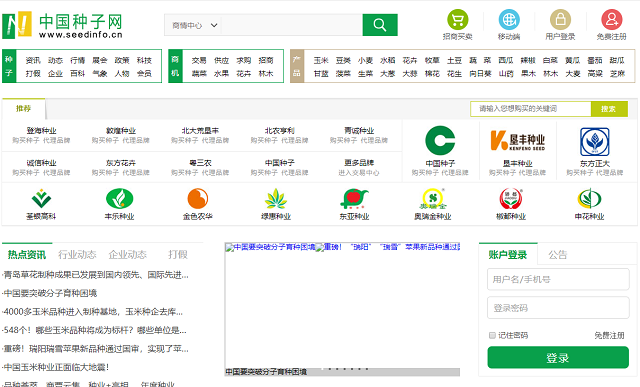Focus the 用户名/手机号 field
The image size is (640, 387).
[x=558, y=279]
